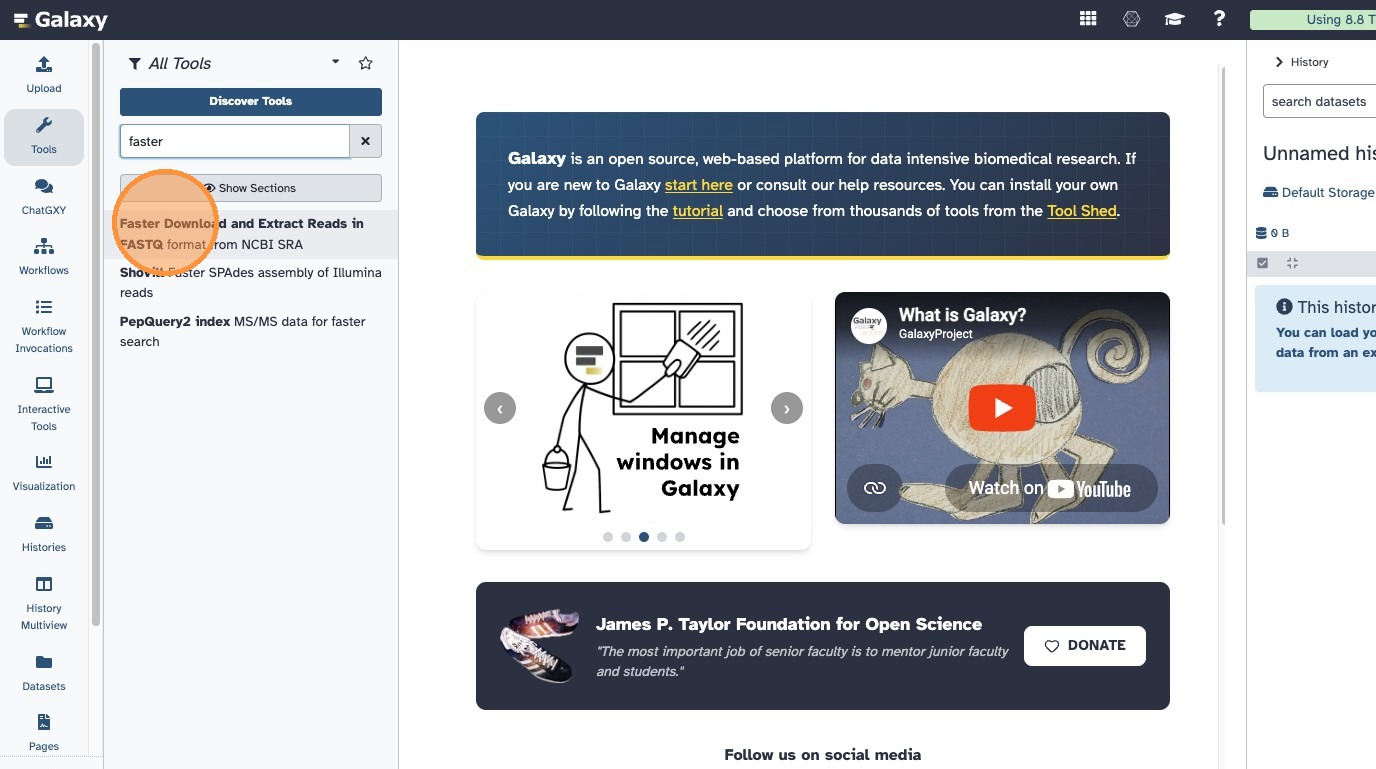The image size is (1376, 769).
Task: Select the first carousel slide dot
Action: [x=608, y=537]
